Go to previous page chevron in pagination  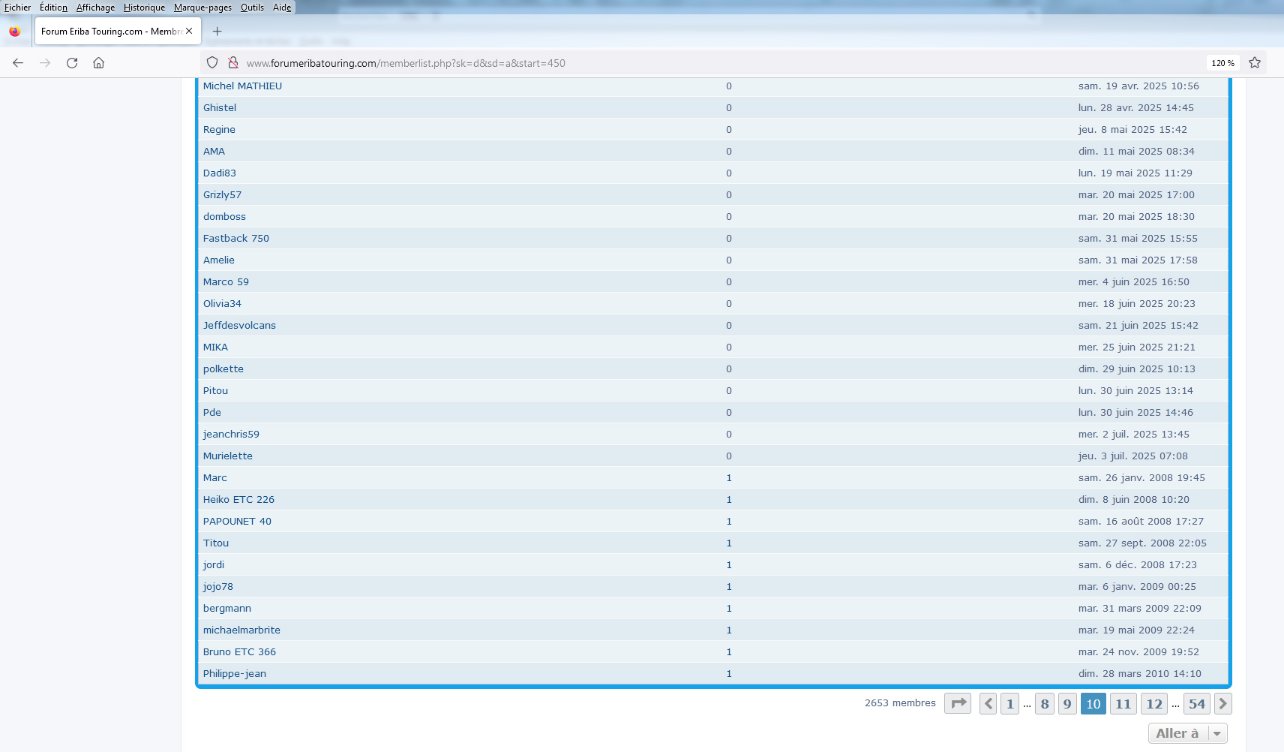tap(989, 704)
